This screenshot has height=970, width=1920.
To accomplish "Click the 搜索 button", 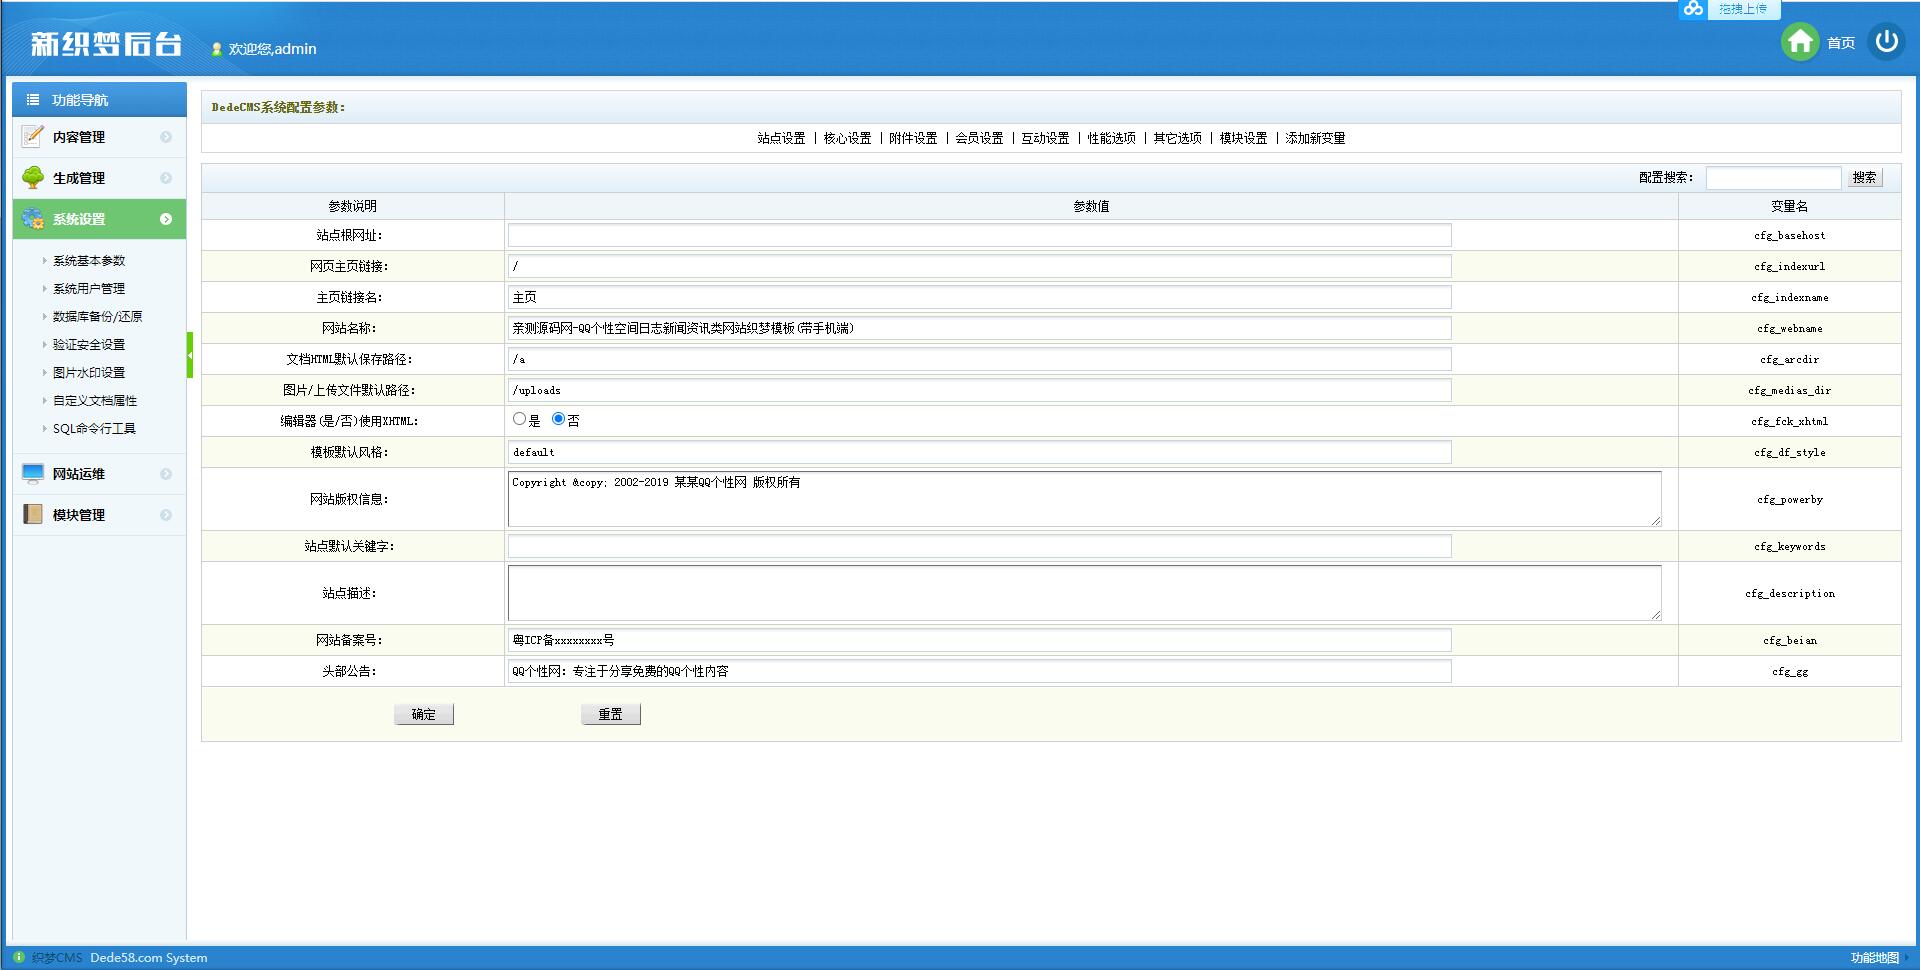I will point(1864,177).
